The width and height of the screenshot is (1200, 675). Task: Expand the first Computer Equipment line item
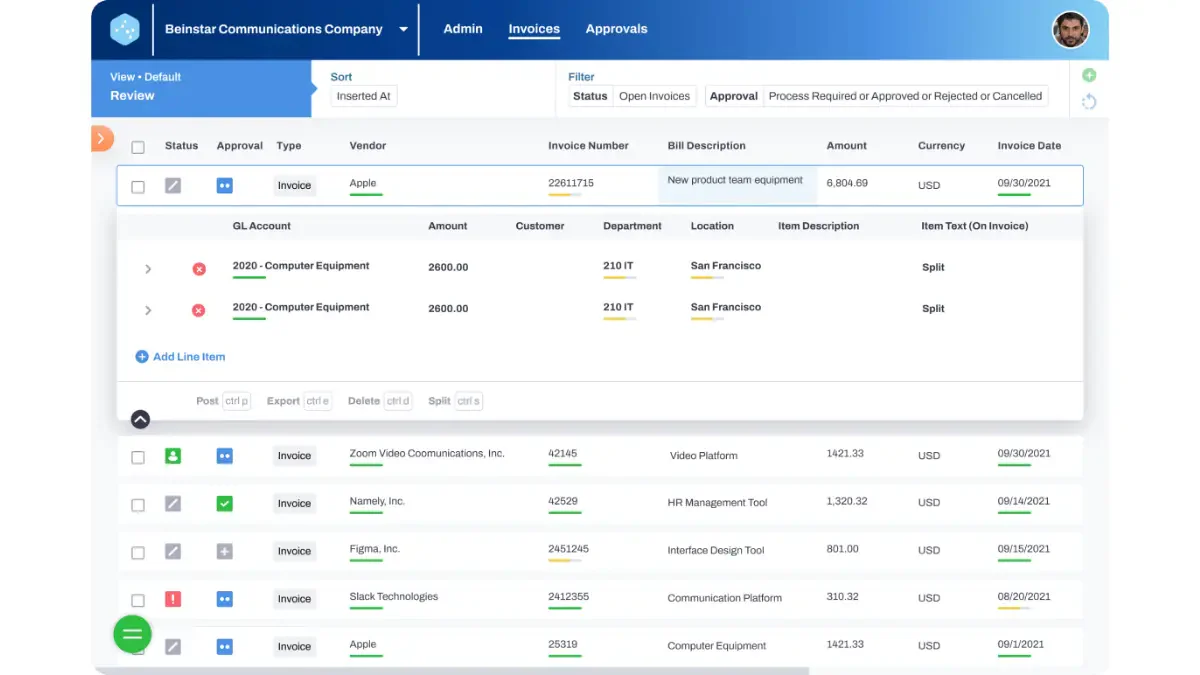point(148,269)
